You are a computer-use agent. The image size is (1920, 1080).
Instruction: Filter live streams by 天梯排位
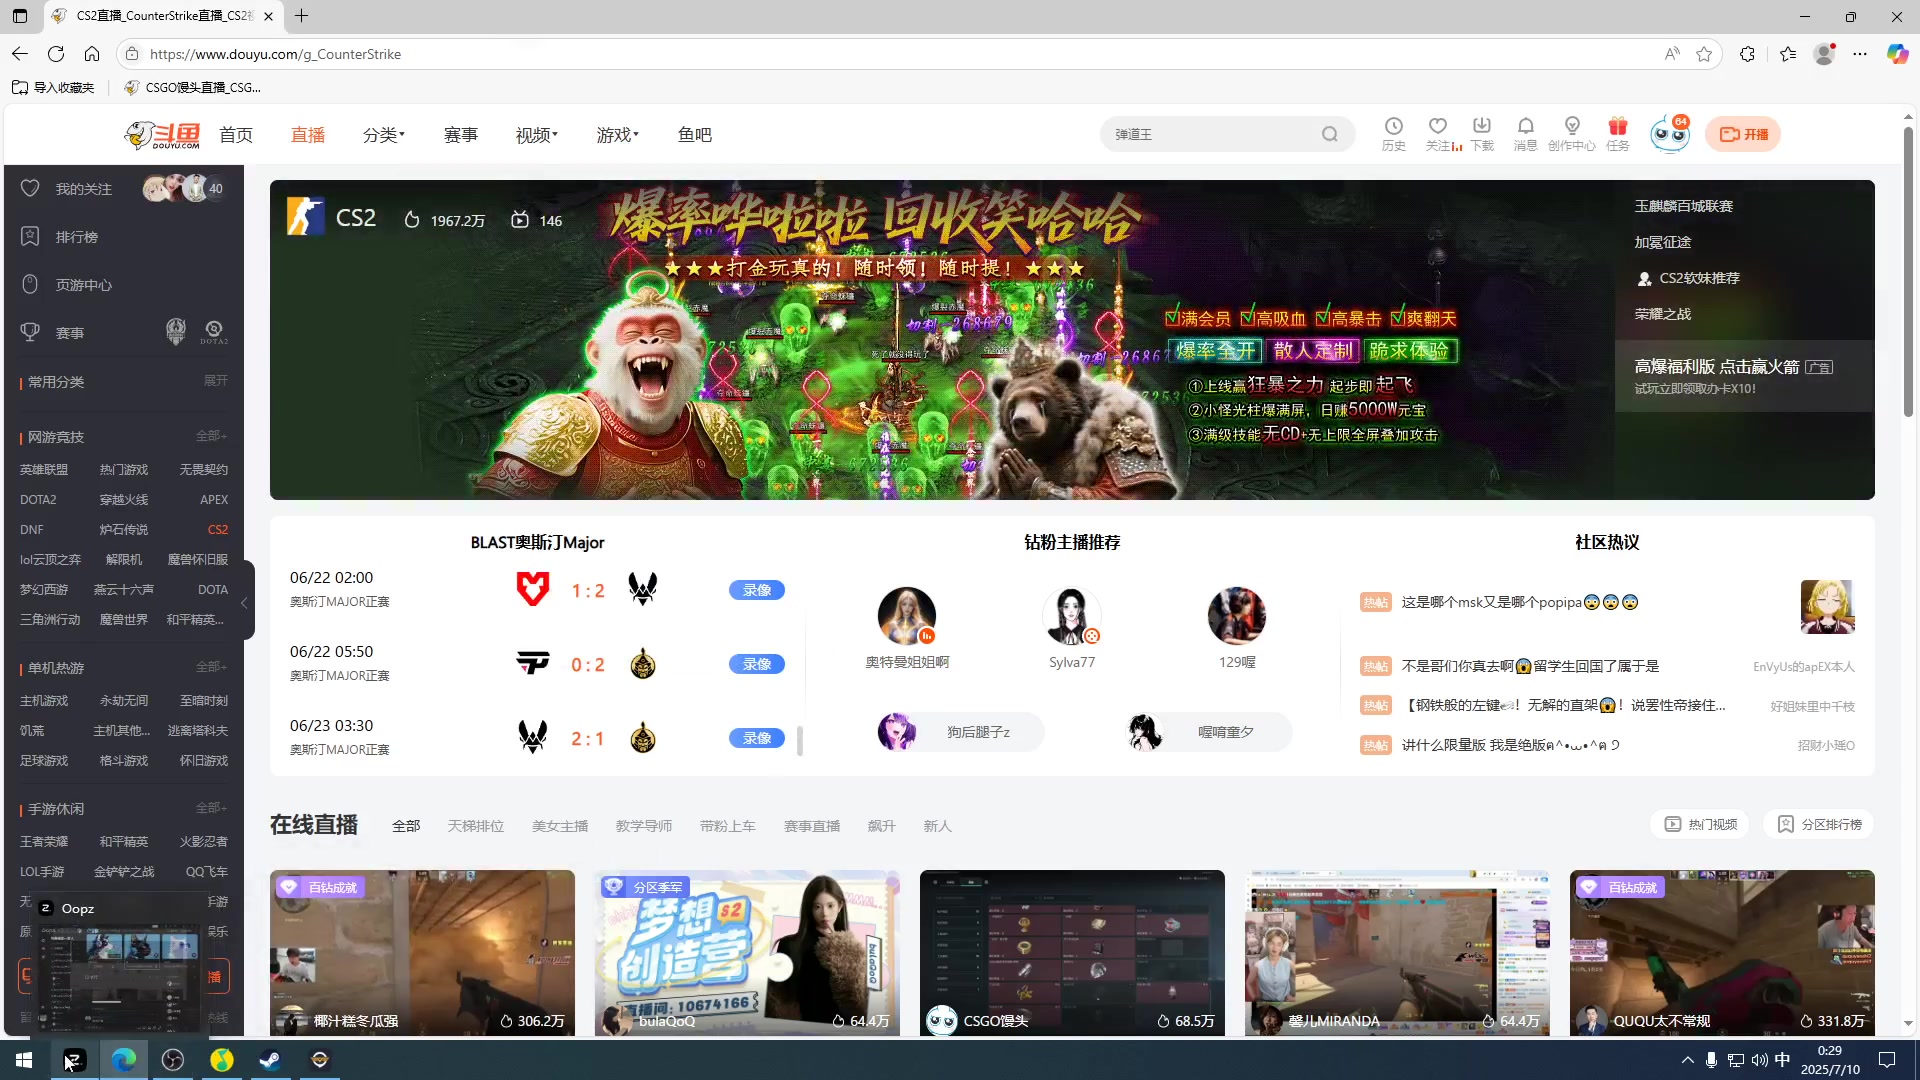coord(476,826)
